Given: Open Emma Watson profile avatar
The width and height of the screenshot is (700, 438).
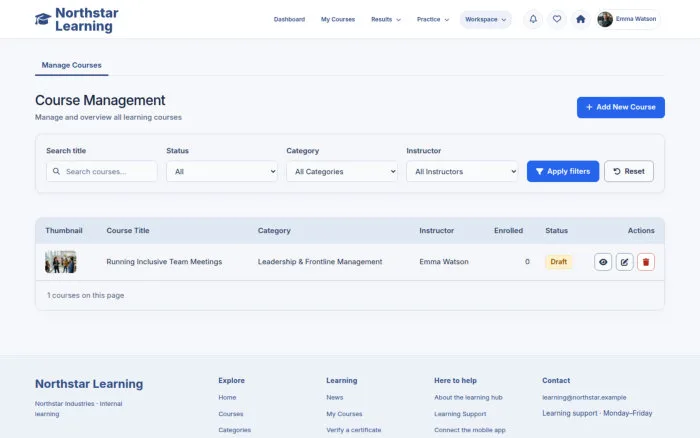Looking at the screenshot, I should tap(605, 19).
